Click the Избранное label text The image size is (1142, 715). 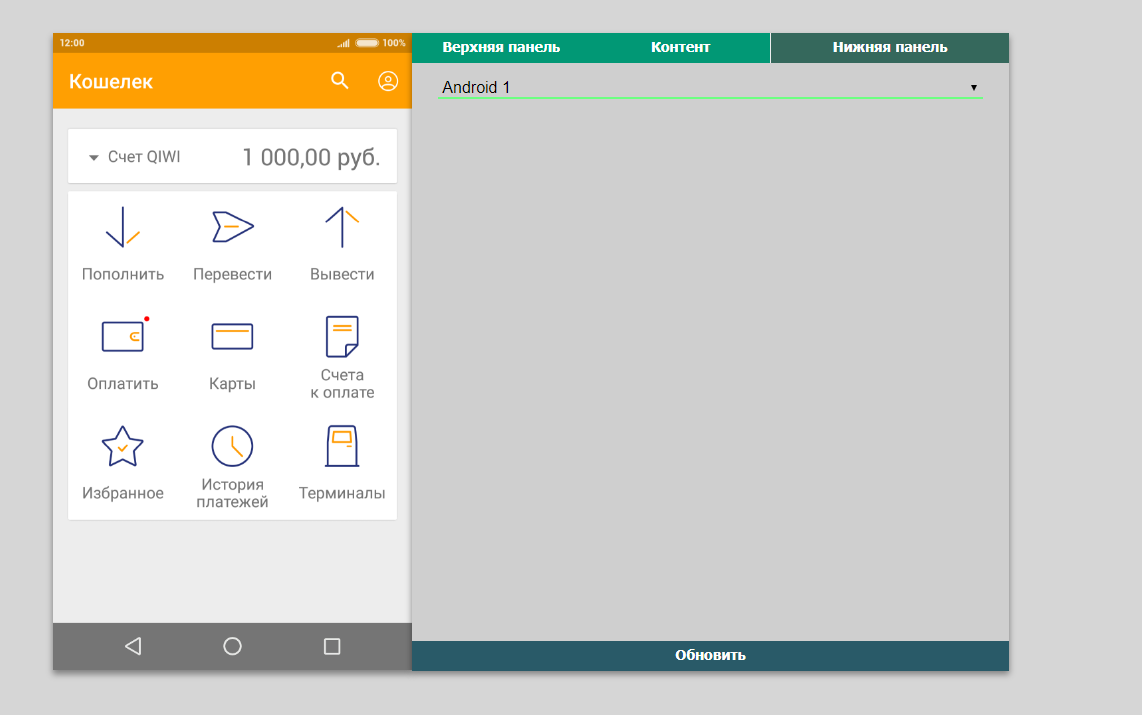(122, 494)
